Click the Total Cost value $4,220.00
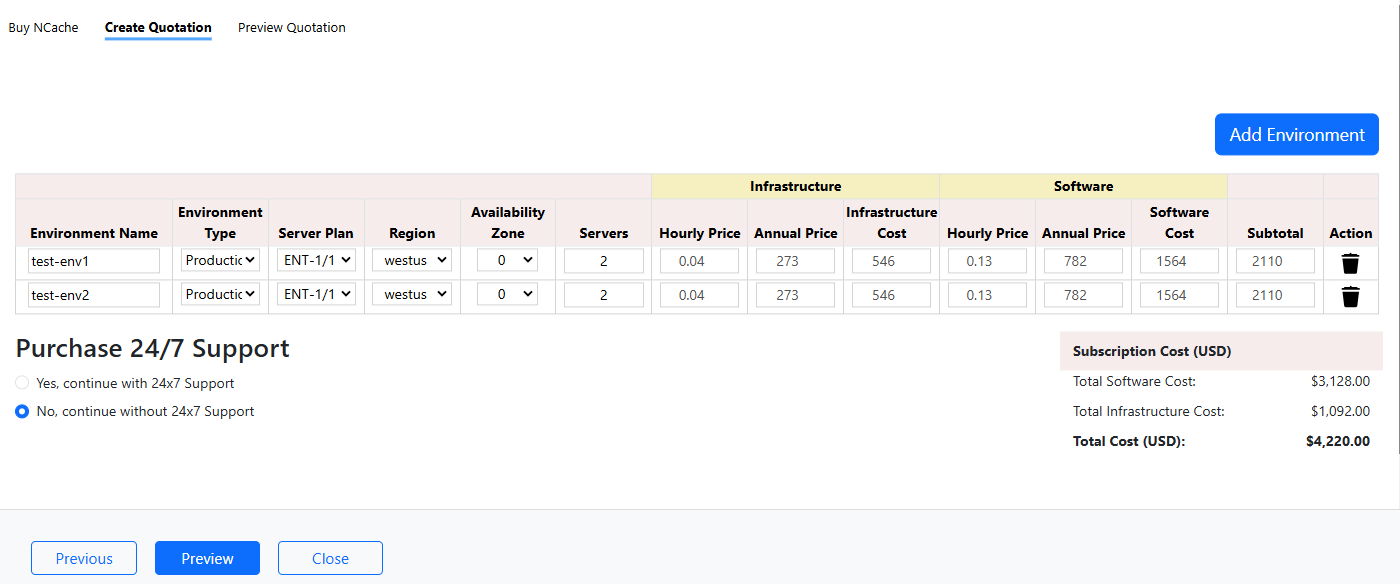The height and width of the screenshot is (584, 1400). click(1338, 441)
